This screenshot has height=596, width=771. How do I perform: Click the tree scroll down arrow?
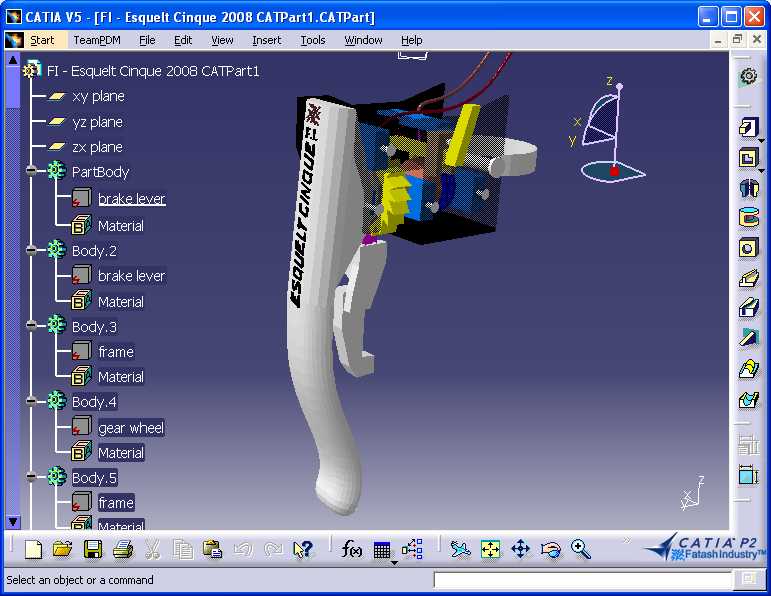(13, 521)
